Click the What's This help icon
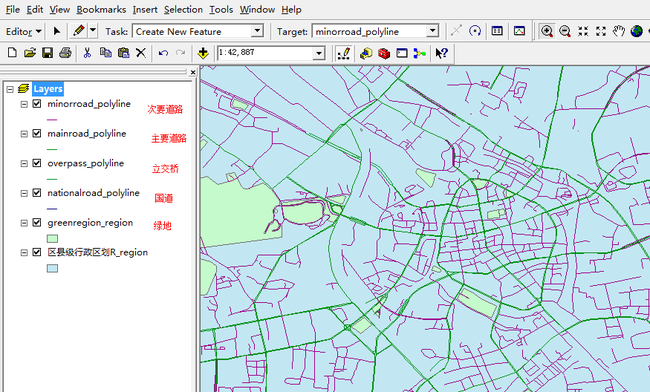This screenshot has width=650, height=392. 441,53
